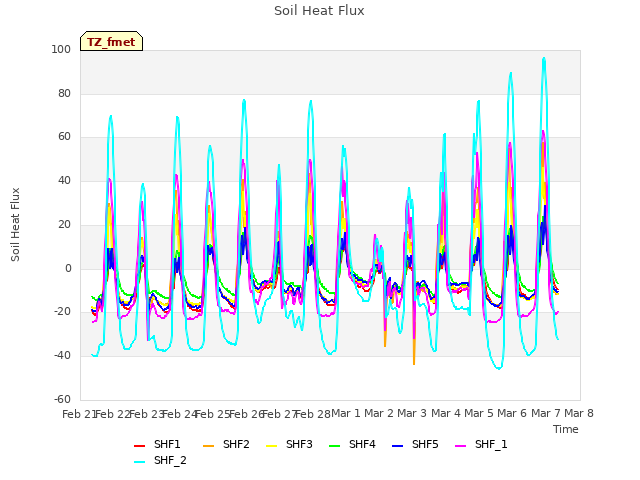Toggle the SHF3 series in the legend
Image resolution: width=640 pixels, height=480 pixels.
pyautogui.click(x=289, y=444)
